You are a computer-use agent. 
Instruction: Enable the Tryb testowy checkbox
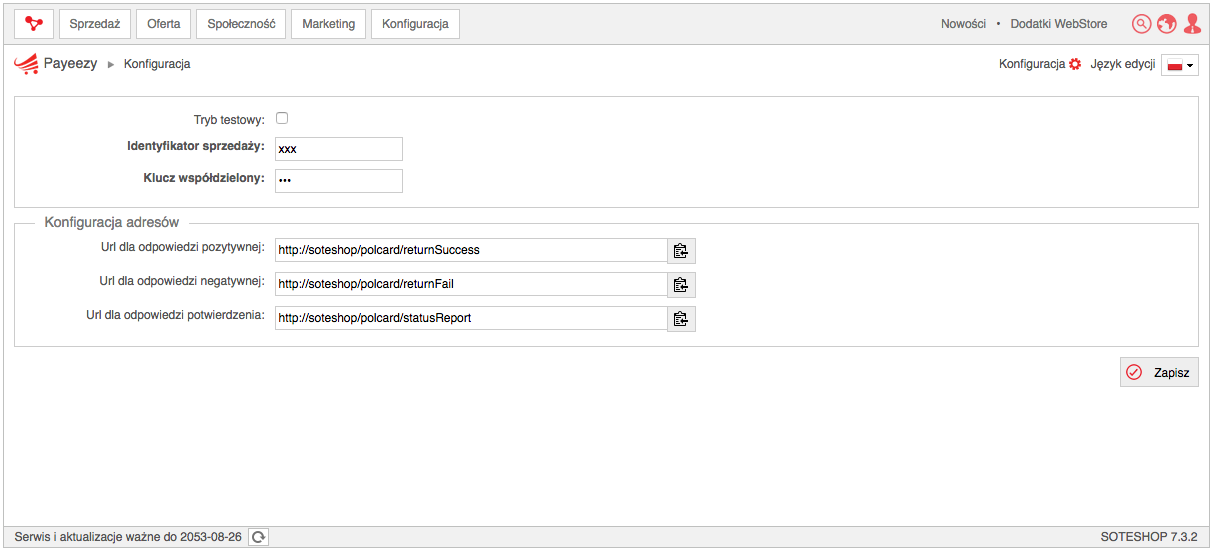282,118
